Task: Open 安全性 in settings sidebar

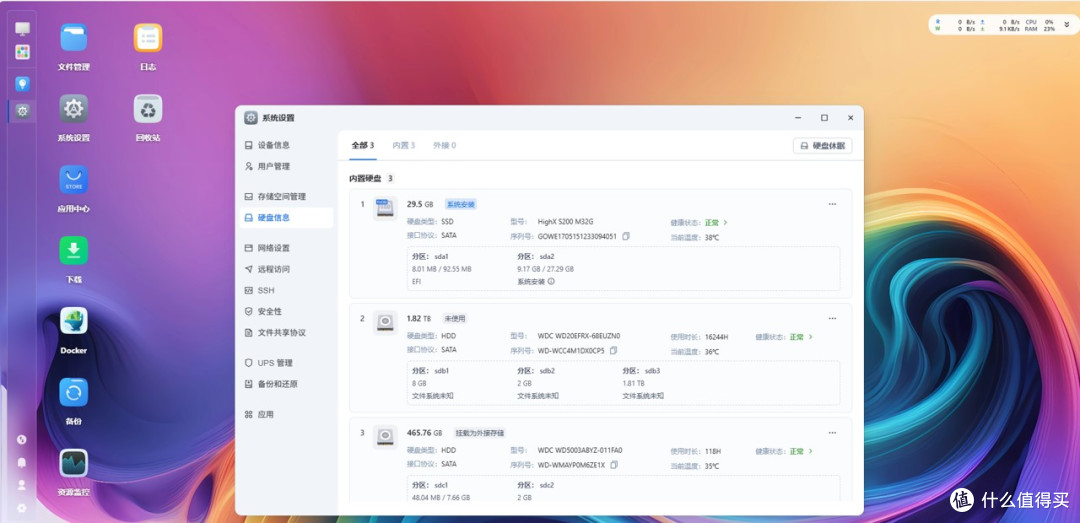Action: (x=286, y=311)
